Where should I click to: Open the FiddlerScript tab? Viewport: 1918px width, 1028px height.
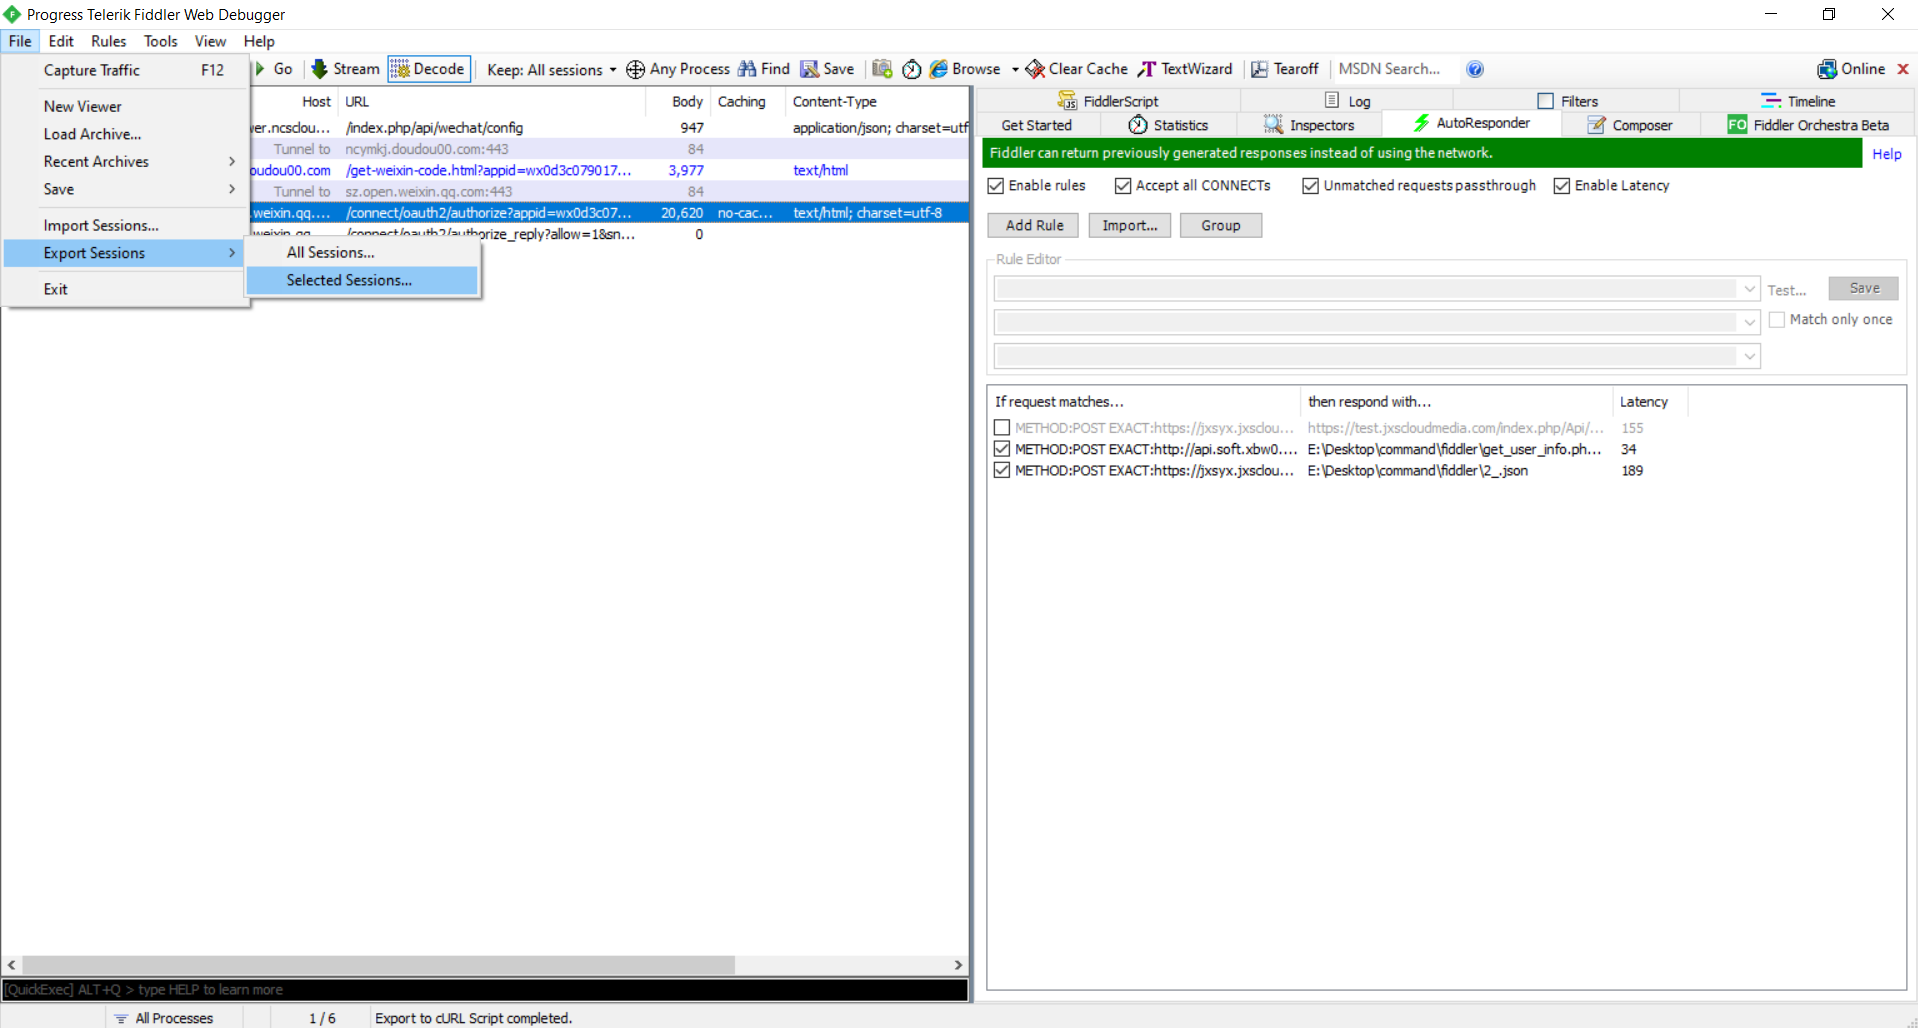coord(1108,101)
